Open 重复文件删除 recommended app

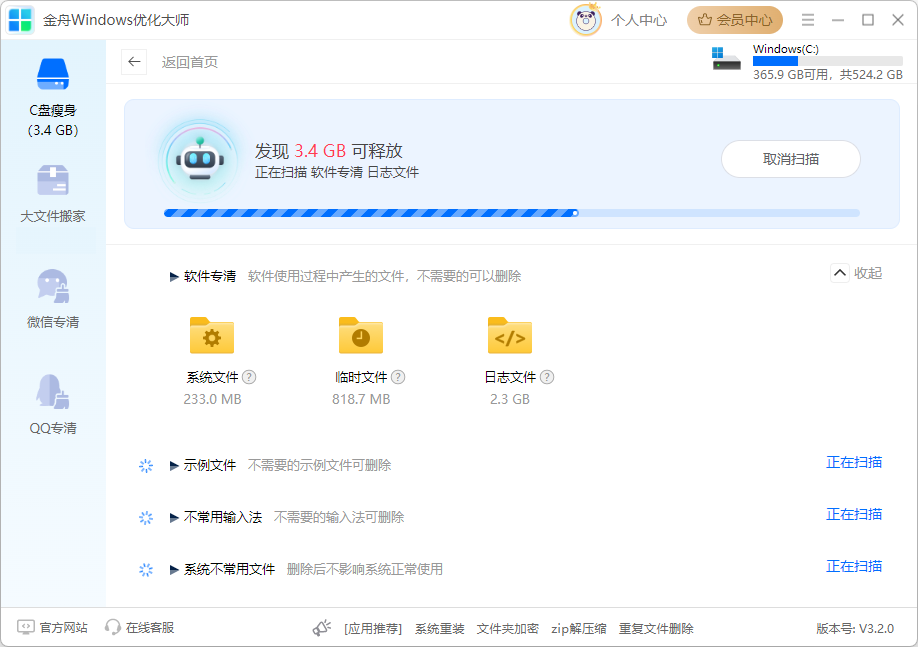click(656, 629)
